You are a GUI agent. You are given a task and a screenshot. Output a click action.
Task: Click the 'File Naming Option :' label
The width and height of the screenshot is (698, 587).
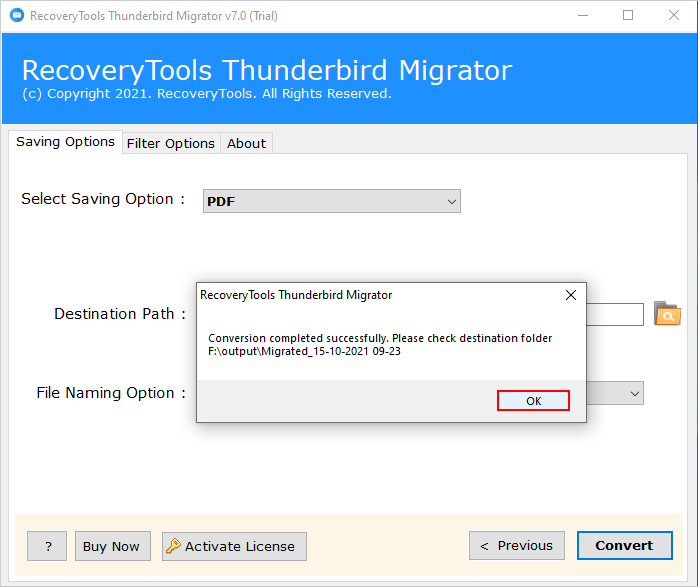point(111,393)
